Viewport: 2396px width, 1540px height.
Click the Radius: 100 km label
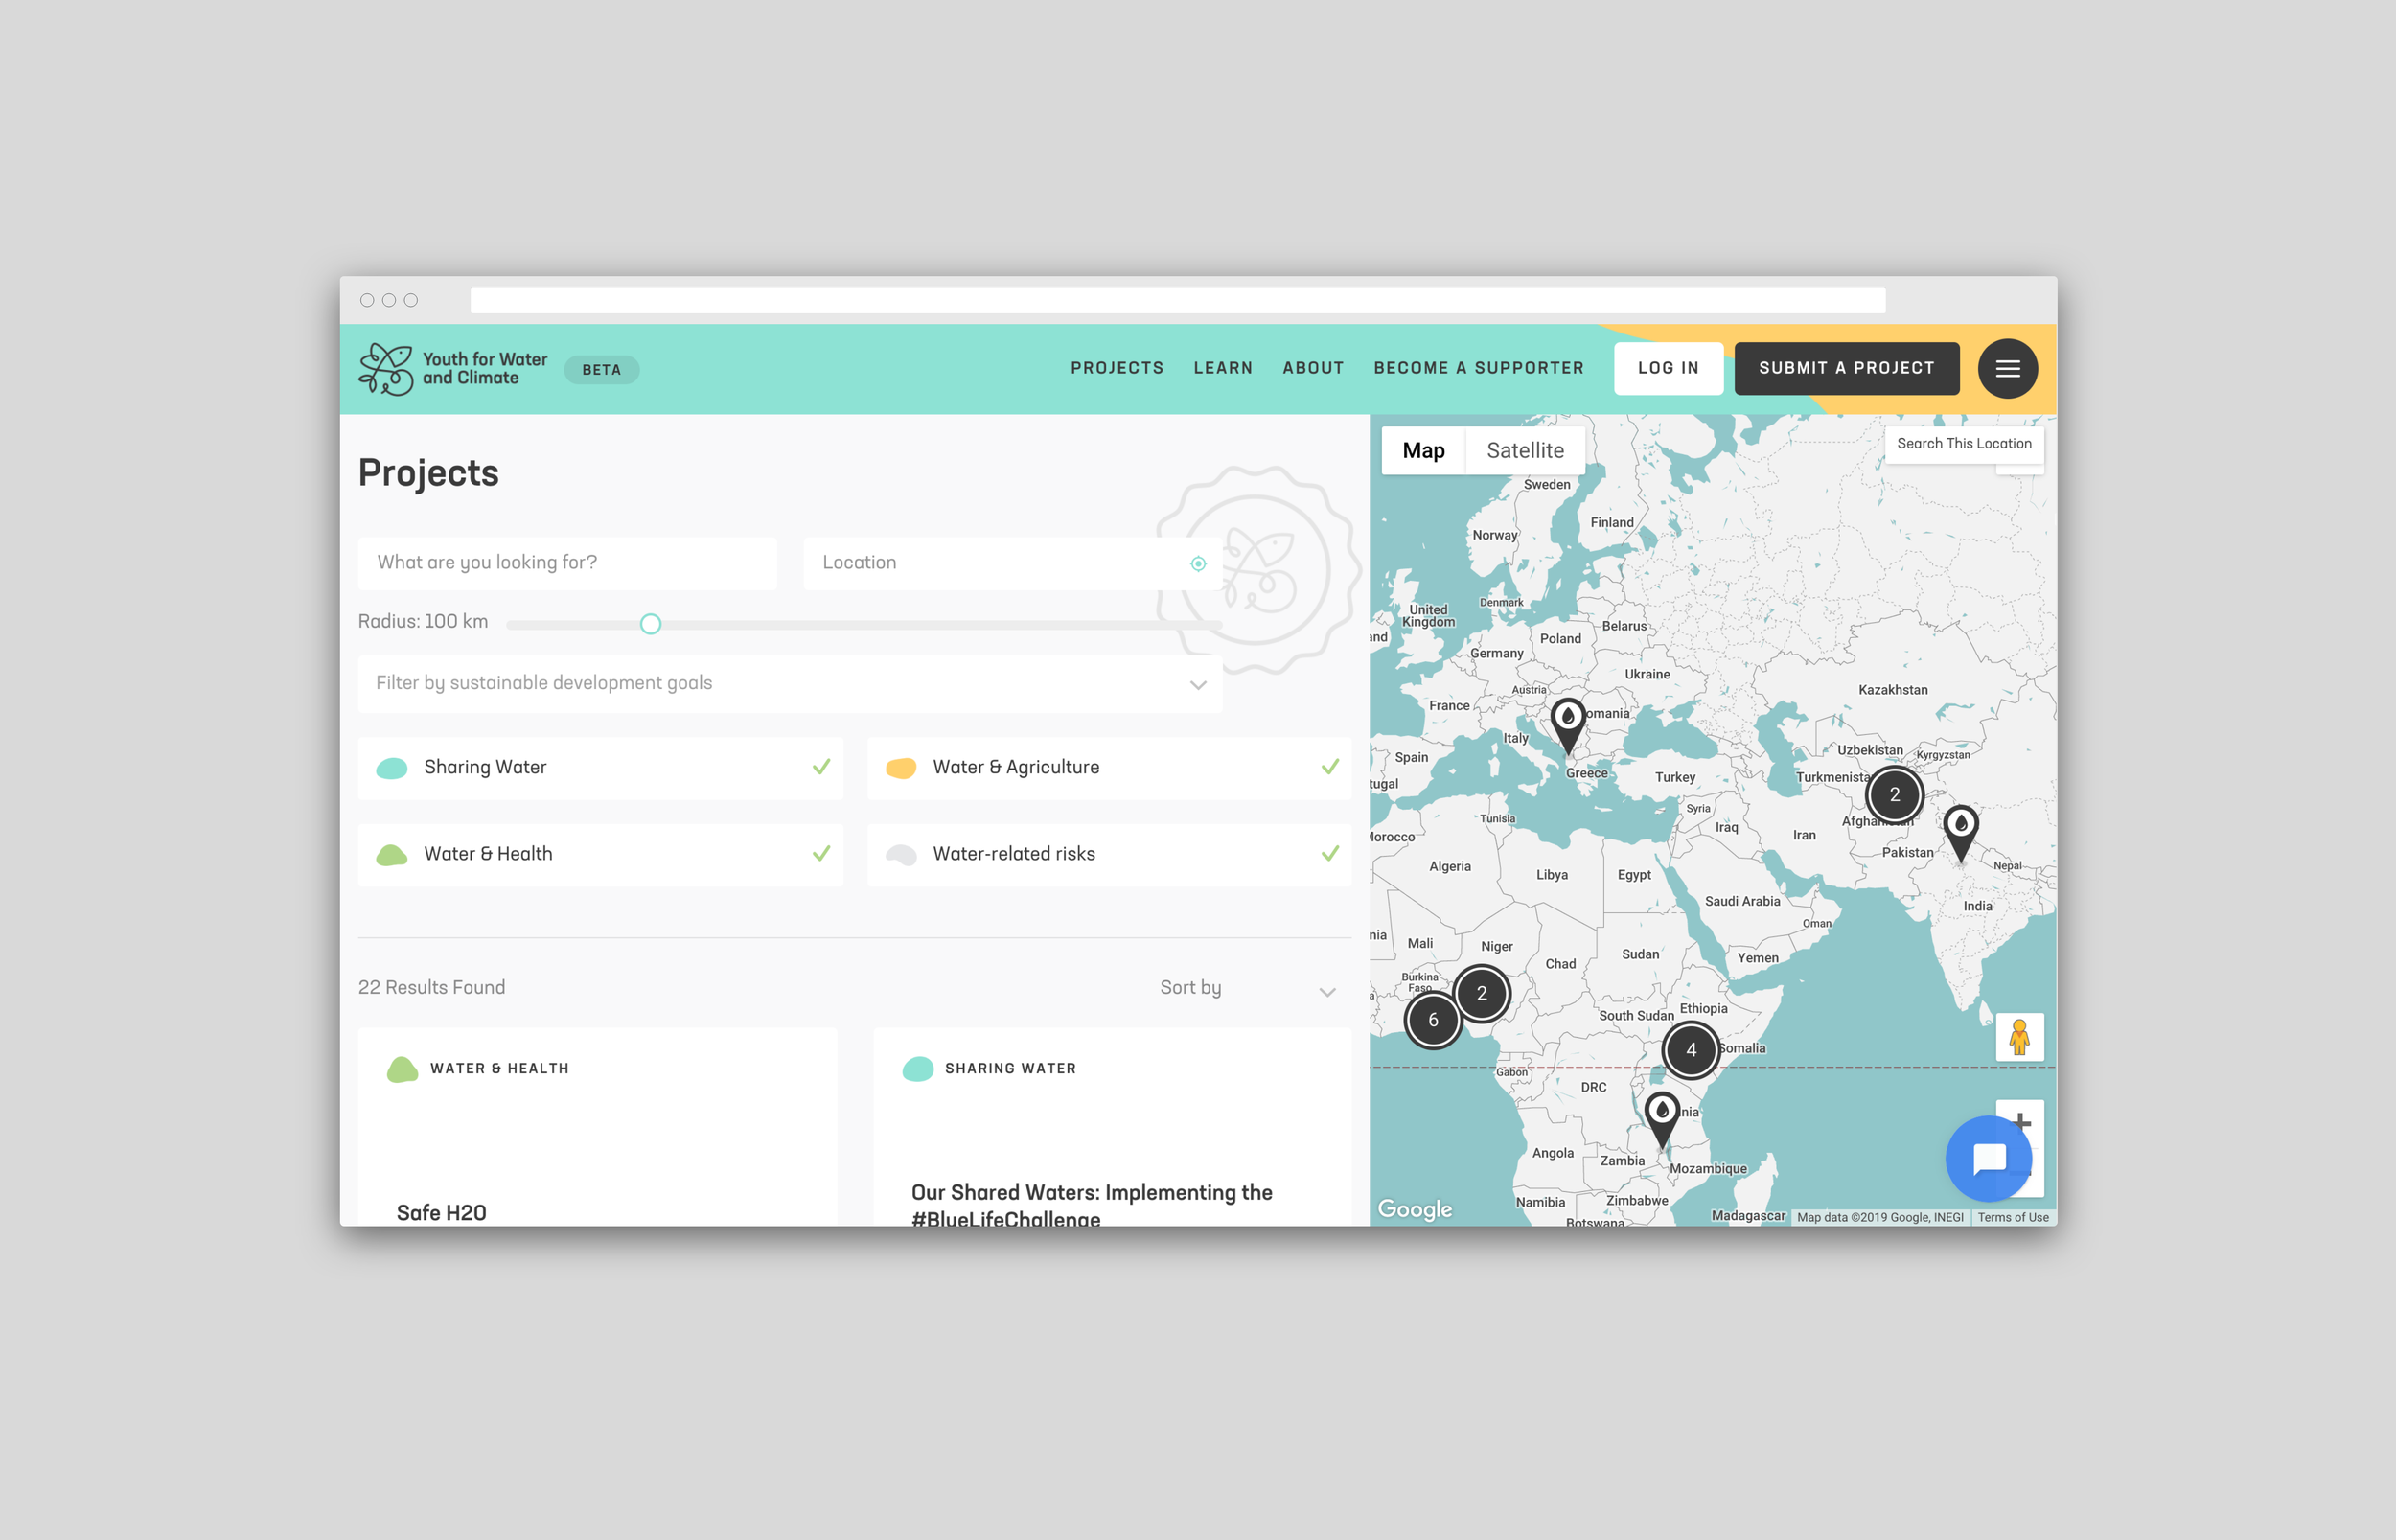click(x=423, y=622)
